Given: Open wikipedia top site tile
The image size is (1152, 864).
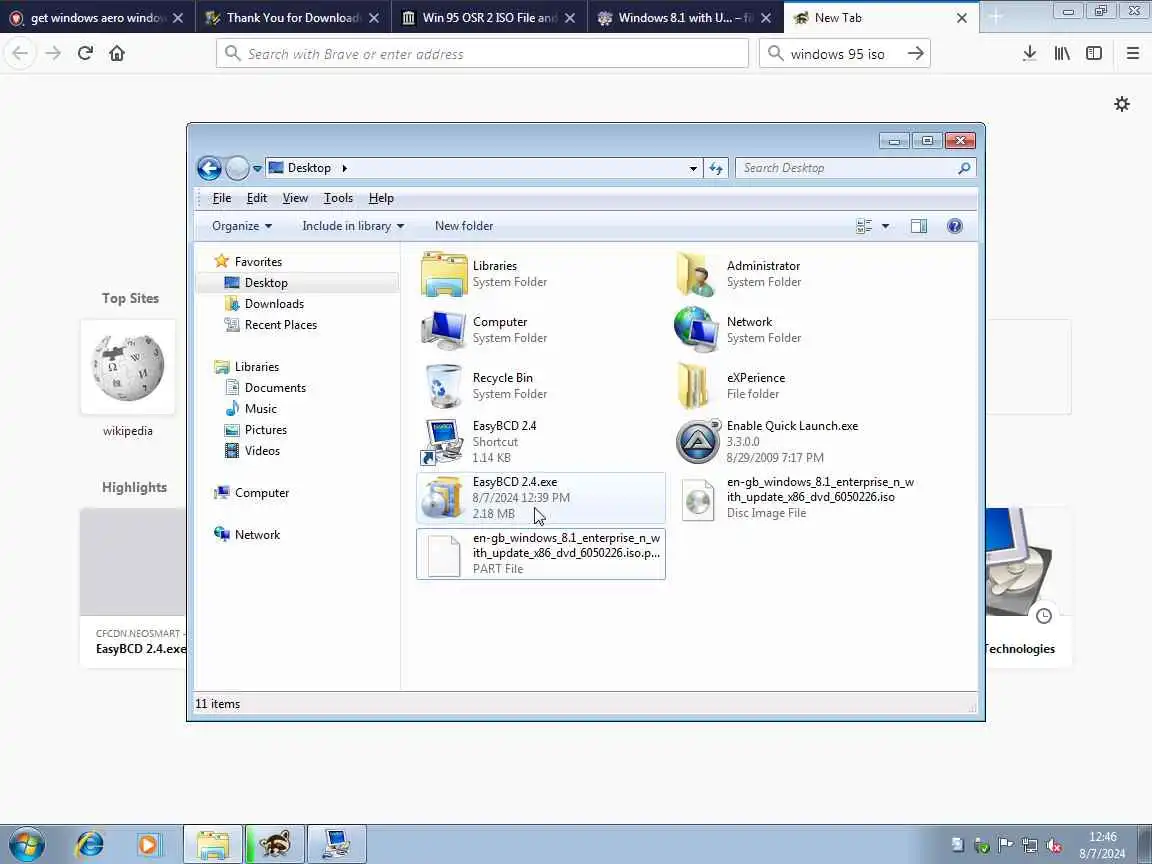Looking at the screenshot, I should pyautogui.click(x=128, y=367).
